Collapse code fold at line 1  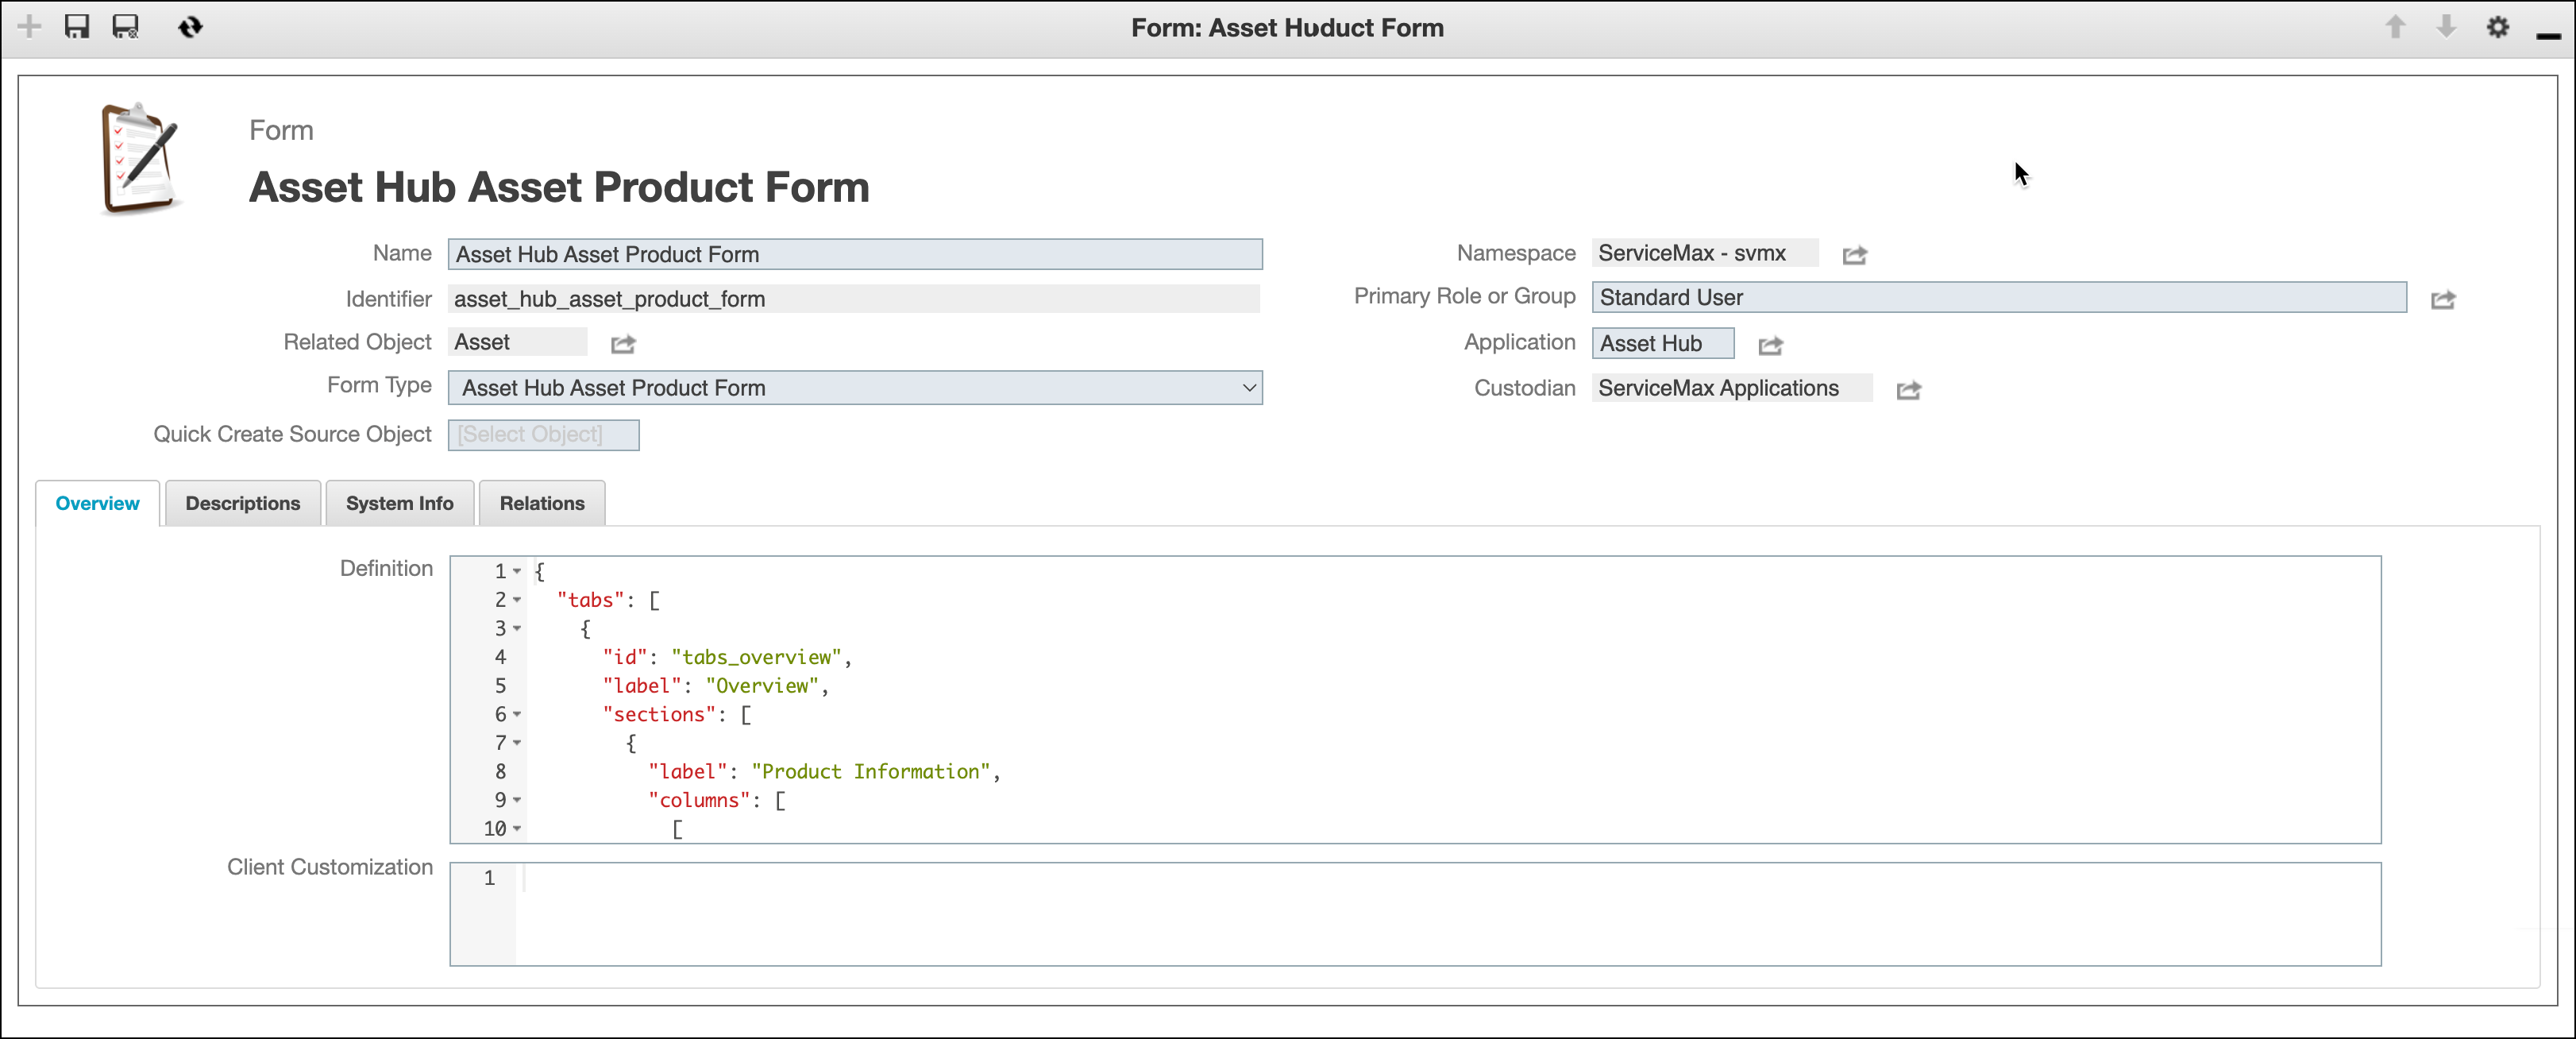point(517,571)
